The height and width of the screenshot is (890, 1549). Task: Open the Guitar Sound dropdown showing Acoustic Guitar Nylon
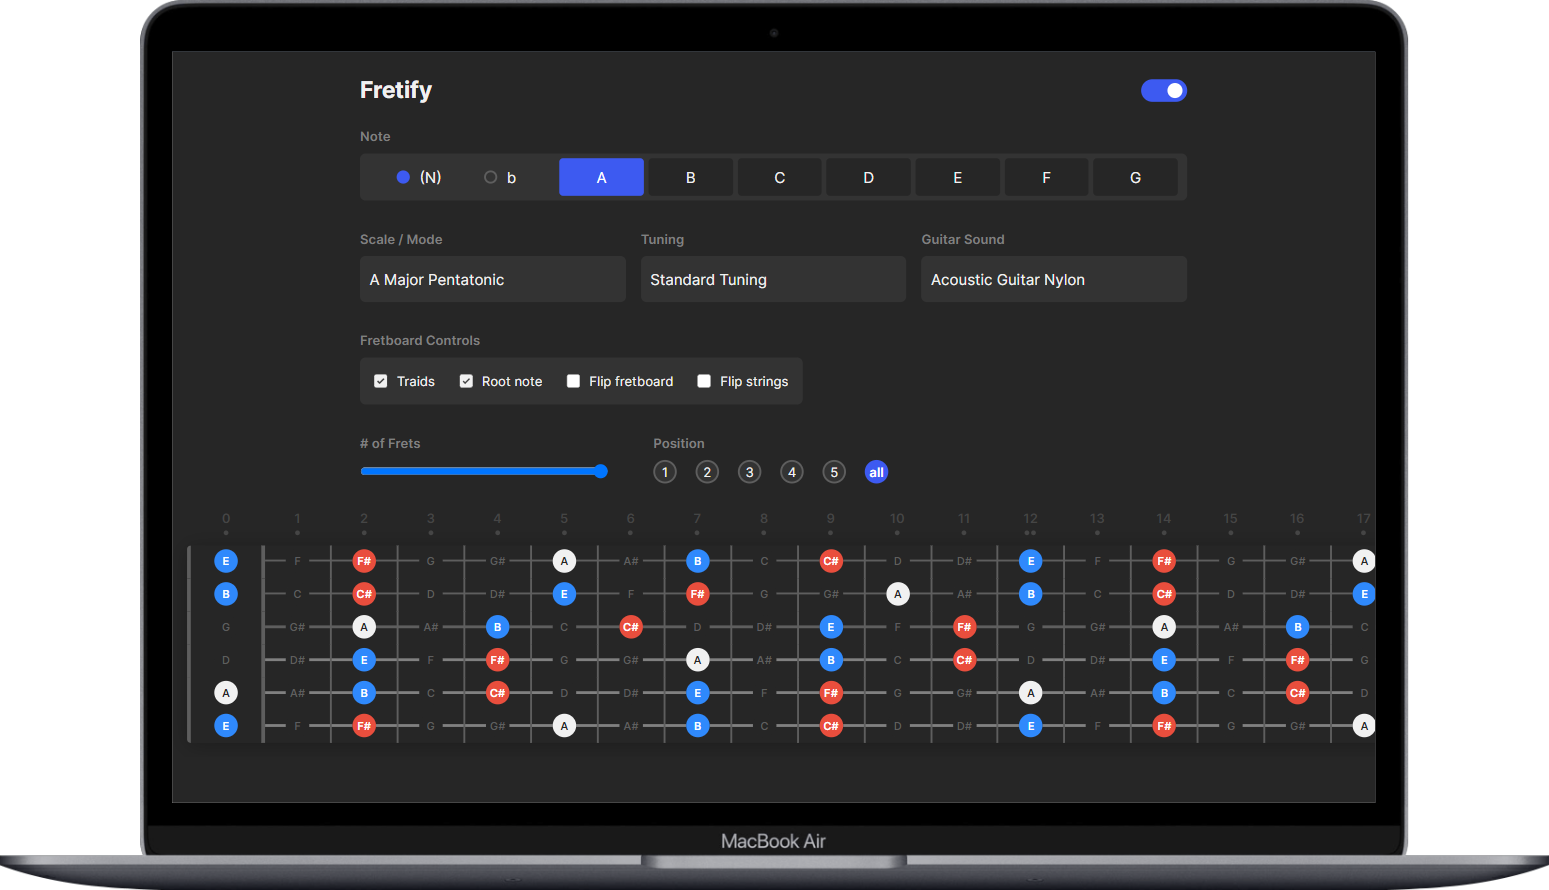(1053, 279)
